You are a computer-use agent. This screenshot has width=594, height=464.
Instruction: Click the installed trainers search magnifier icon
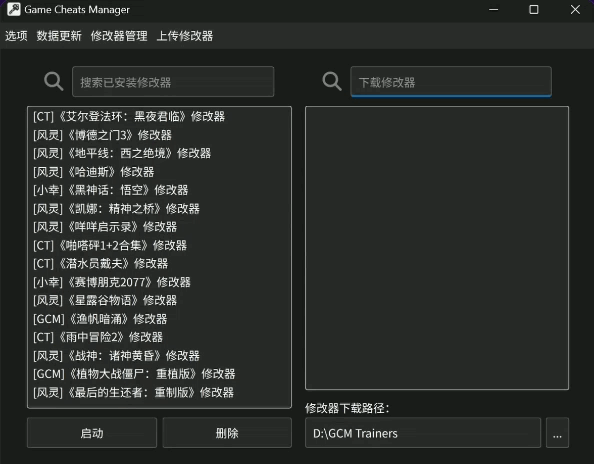53,81
